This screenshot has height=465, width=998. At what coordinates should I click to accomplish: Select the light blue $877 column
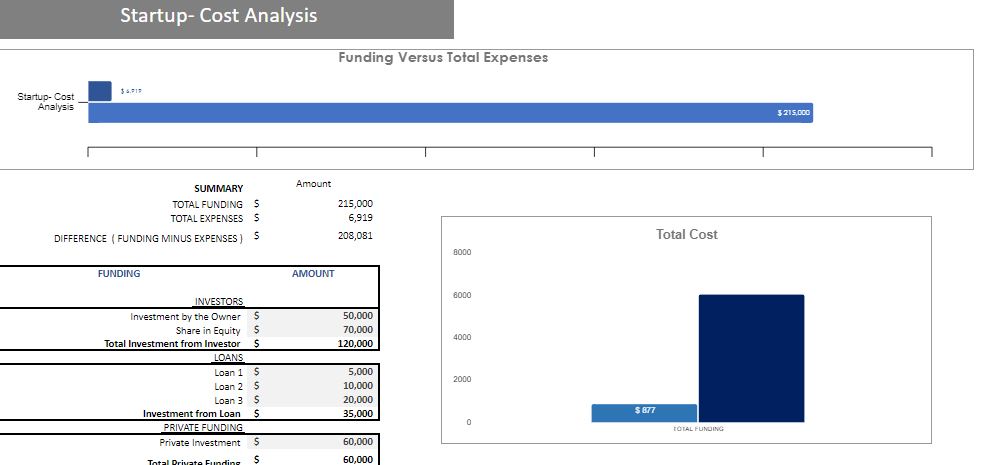coord(644,413)
